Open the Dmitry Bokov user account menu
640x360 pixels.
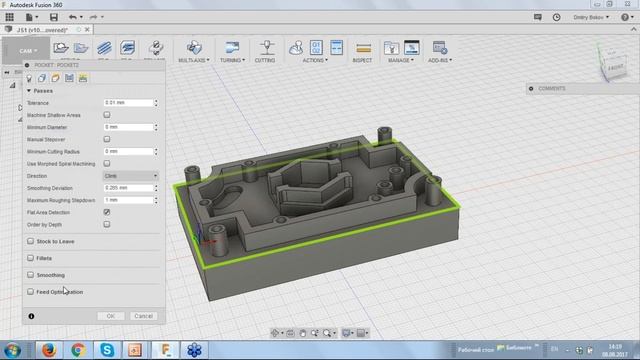coord(591,17)
